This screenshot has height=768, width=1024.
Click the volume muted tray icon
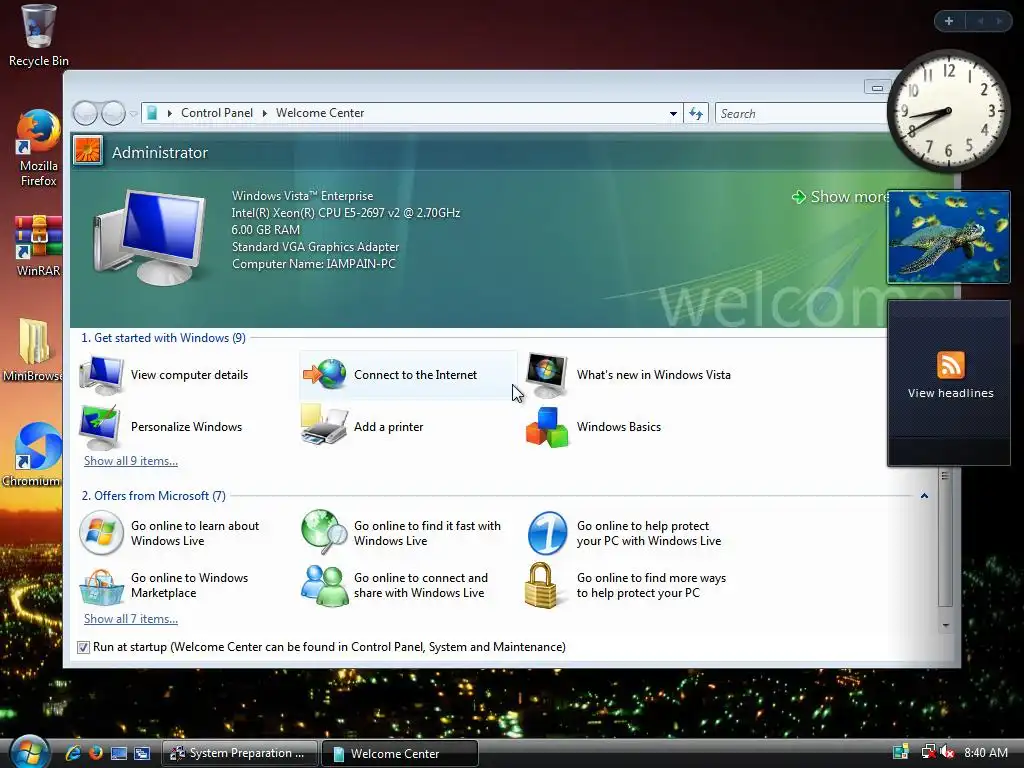point(947,752)
